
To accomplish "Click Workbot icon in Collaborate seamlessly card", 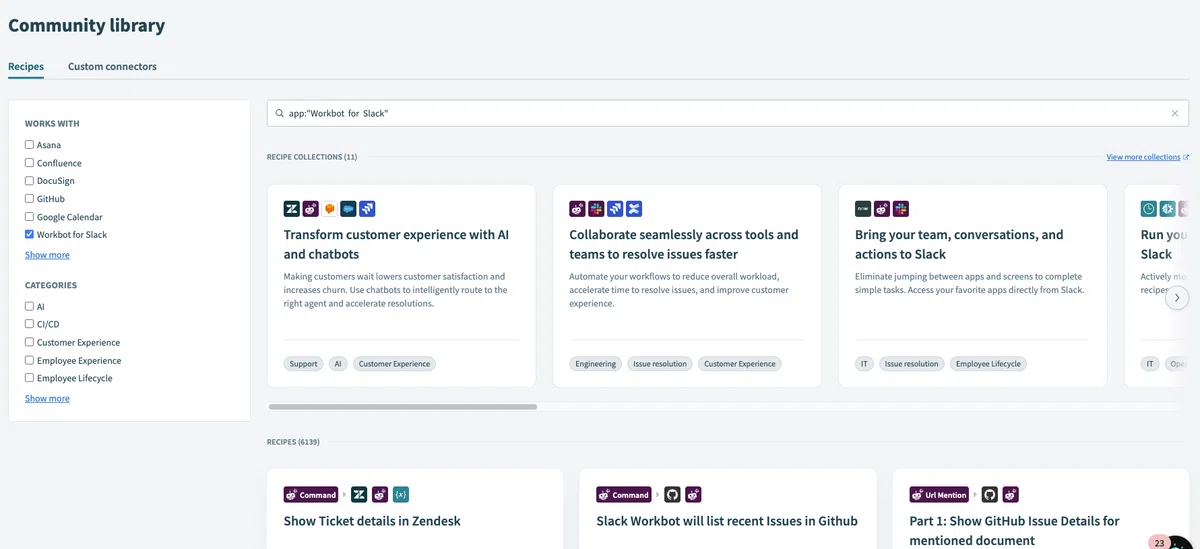I will 577,209.
